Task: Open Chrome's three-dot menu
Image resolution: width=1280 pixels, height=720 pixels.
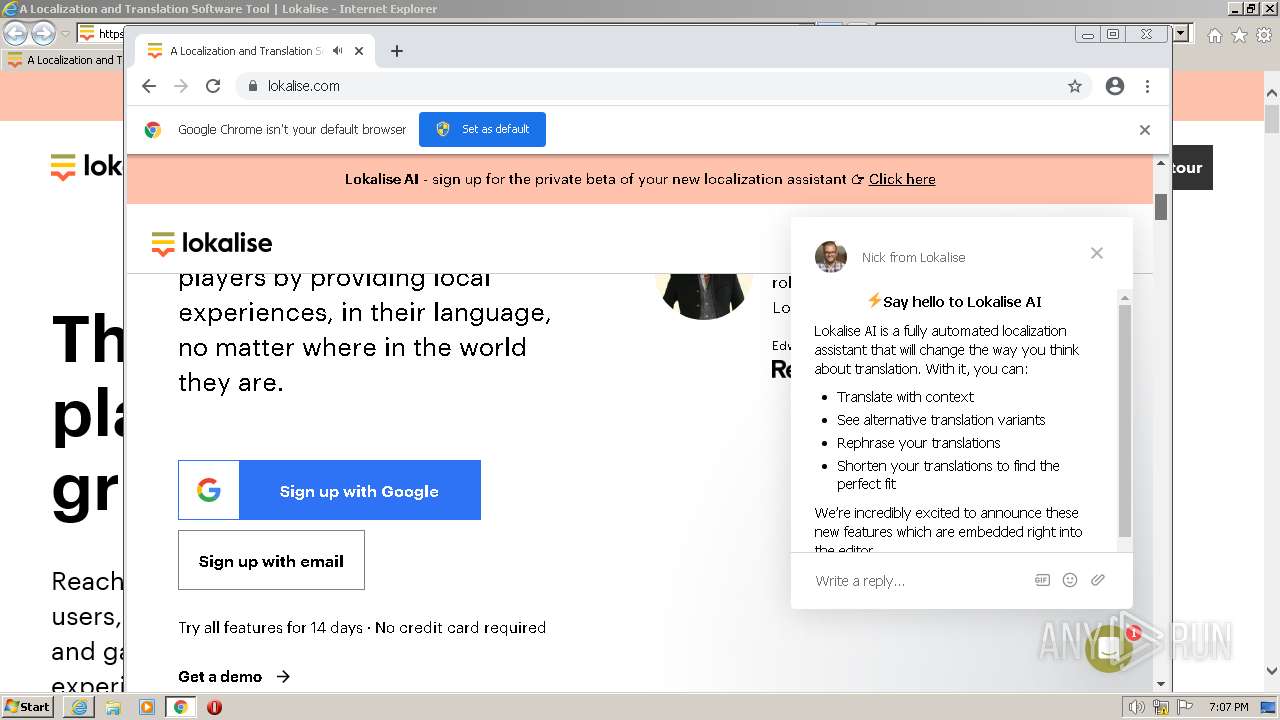Action: tap(1147, 86)
